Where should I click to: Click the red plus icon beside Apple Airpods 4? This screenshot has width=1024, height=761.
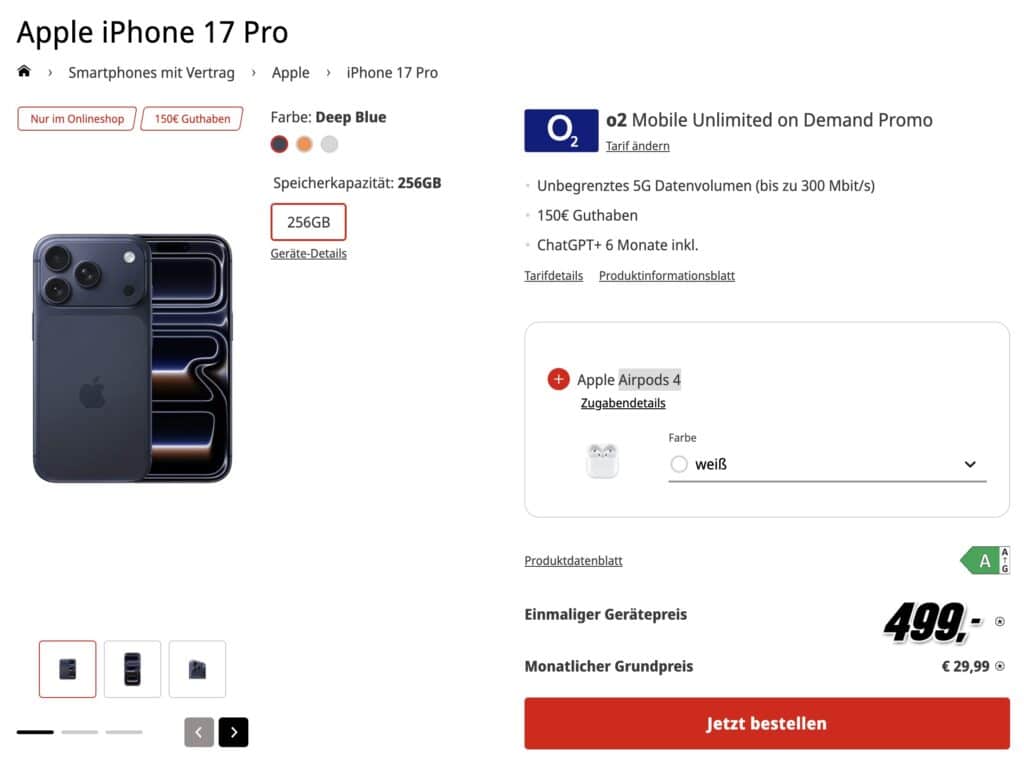(558, 380)
